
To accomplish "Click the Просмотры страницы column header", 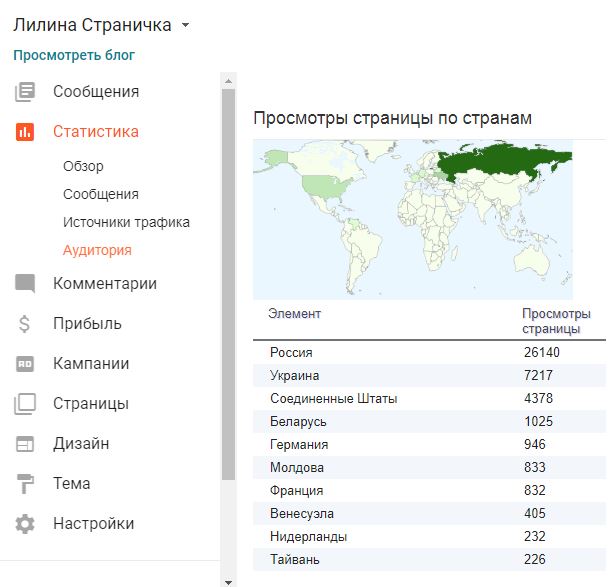I will coord(556,321).
